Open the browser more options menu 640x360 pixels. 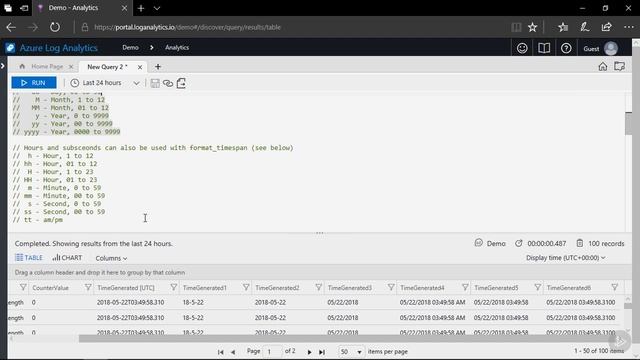[x=629, y=27]
